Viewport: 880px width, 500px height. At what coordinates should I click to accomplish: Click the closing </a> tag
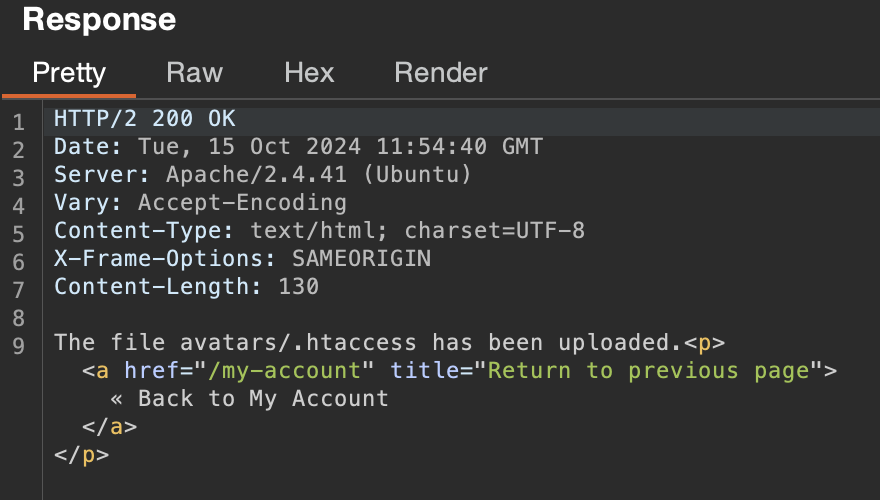(x=109, y=427)
